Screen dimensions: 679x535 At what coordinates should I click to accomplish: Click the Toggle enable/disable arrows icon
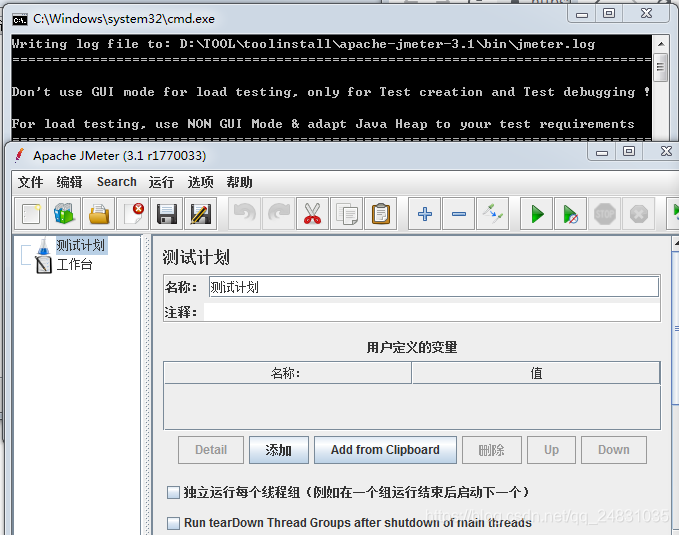(493, 214)
